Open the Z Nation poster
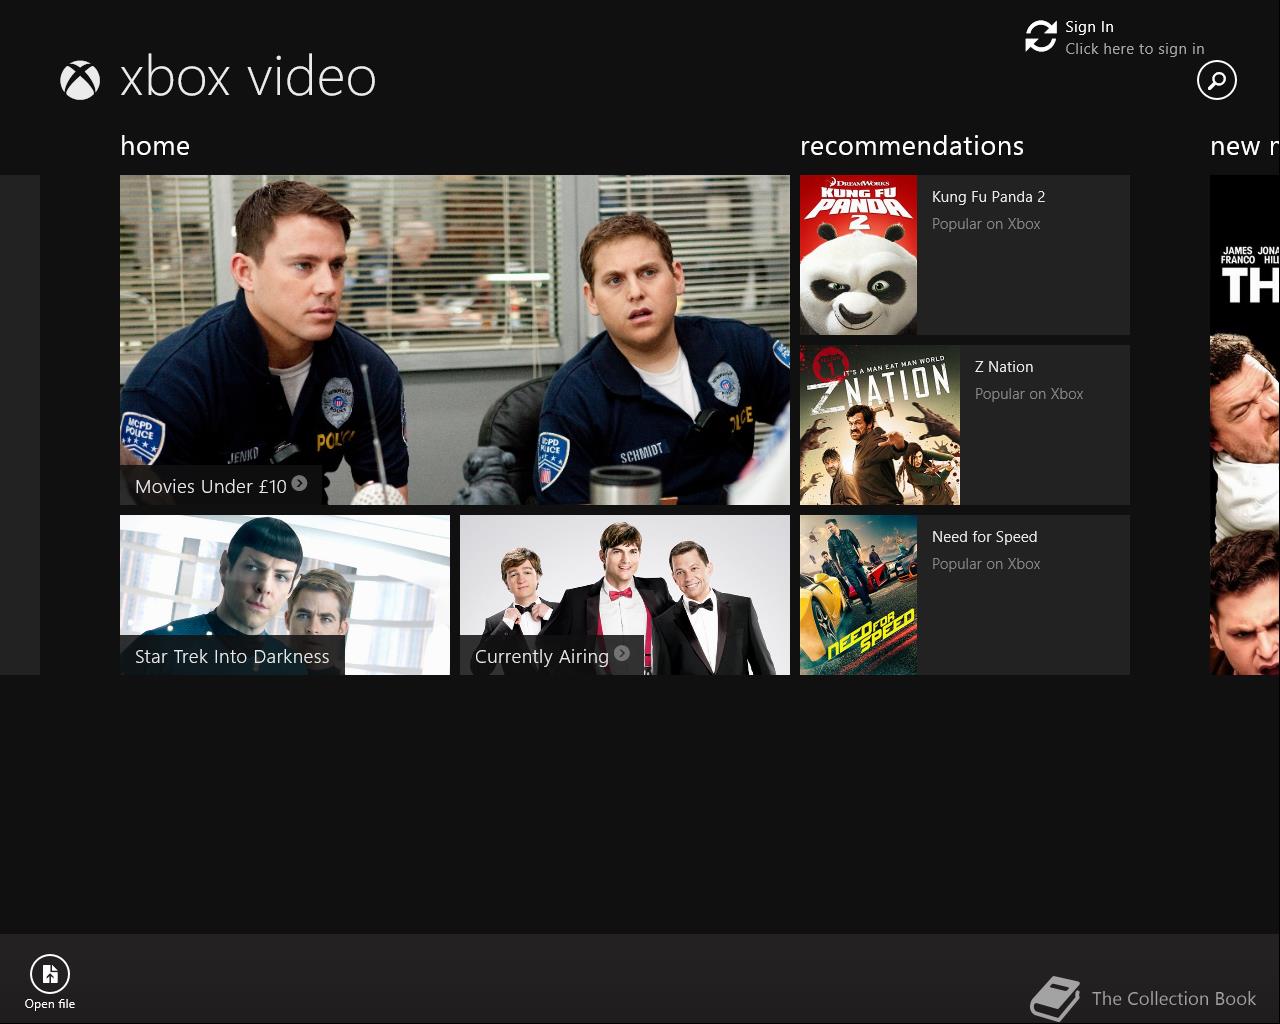The width and height of the screenshot is (1280, 1024). click(880, 425)
